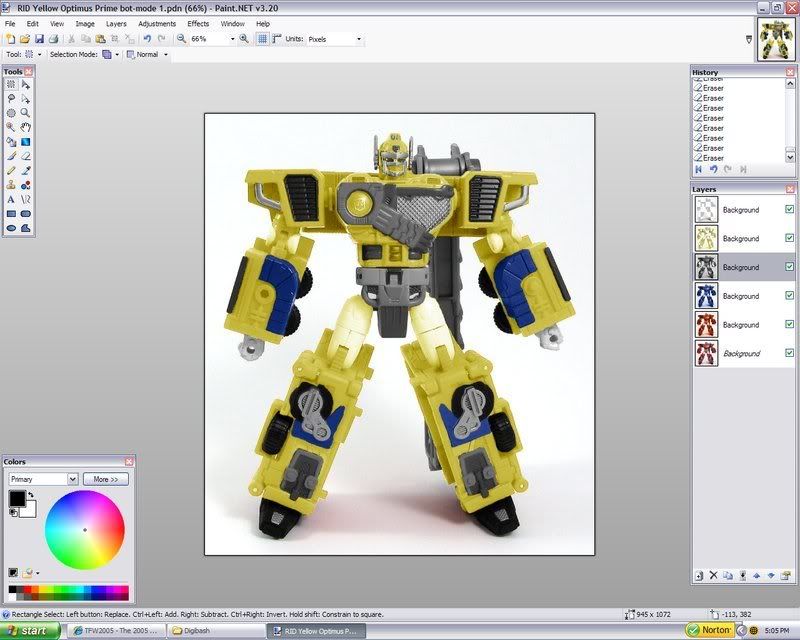Click the Paste clipboard icon in toolbar
Screen dimensions: 800x640
tap(101, 39)
